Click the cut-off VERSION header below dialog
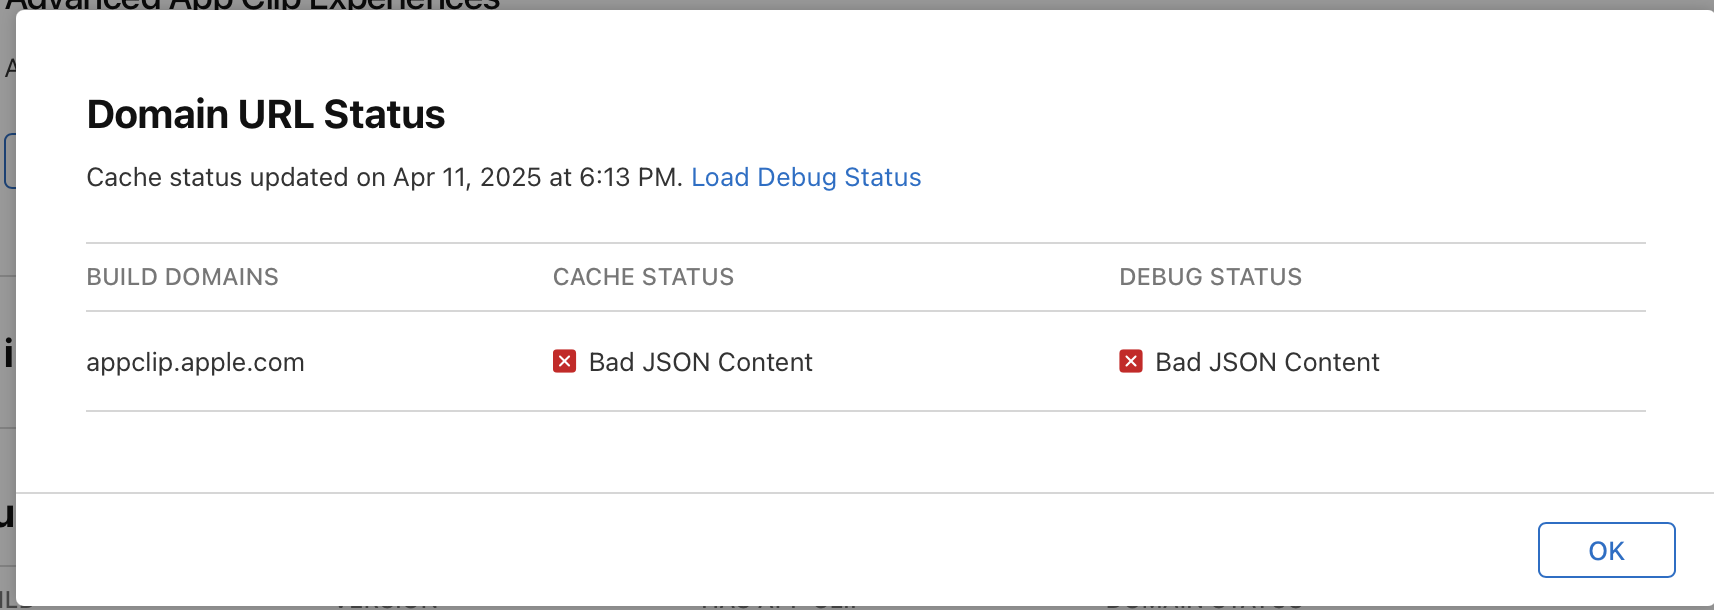The width and height of the screenshot is (1714, 610). pos(386,607)
